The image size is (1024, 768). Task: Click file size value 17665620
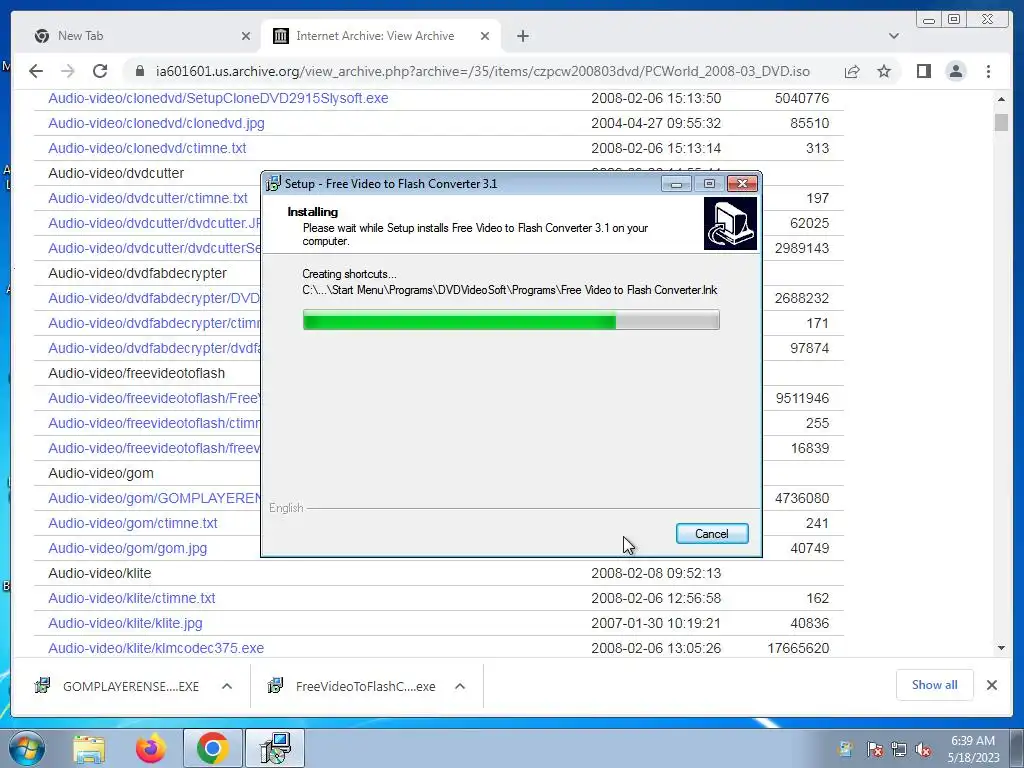point(798,648)
